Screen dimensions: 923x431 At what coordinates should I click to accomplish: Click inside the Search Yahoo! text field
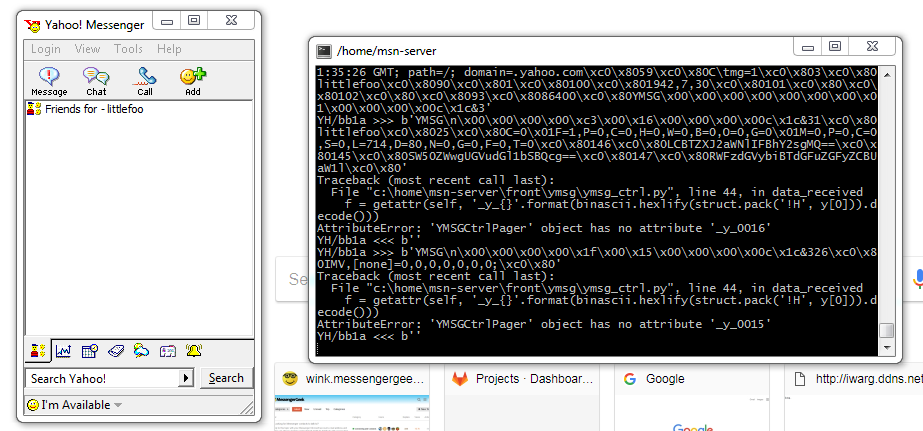pyautogui.click(x=101, y=378)
